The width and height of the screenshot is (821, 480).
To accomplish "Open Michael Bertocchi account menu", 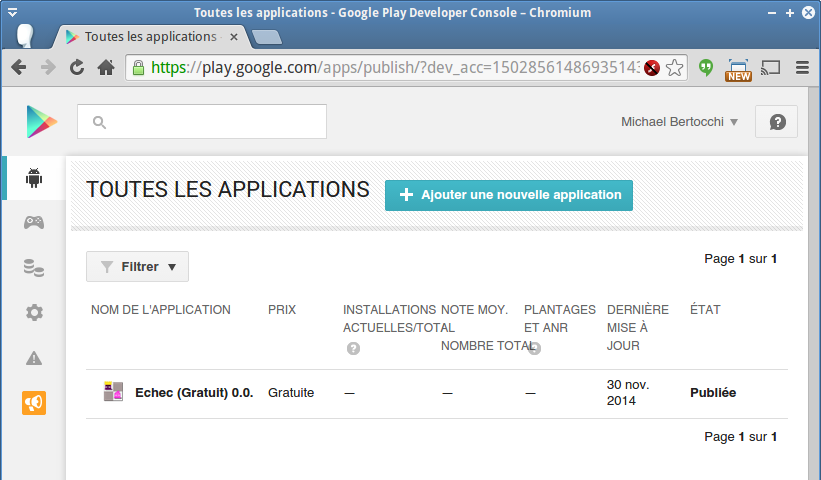I will [x=679, y=122].
